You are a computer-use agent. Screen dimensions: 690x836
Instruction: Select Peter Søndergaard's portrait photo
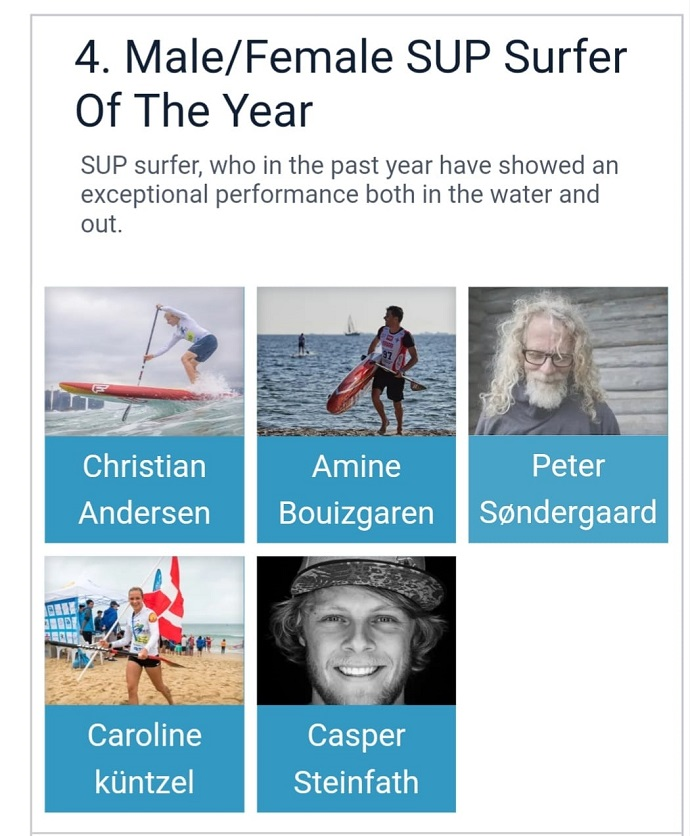568,361
